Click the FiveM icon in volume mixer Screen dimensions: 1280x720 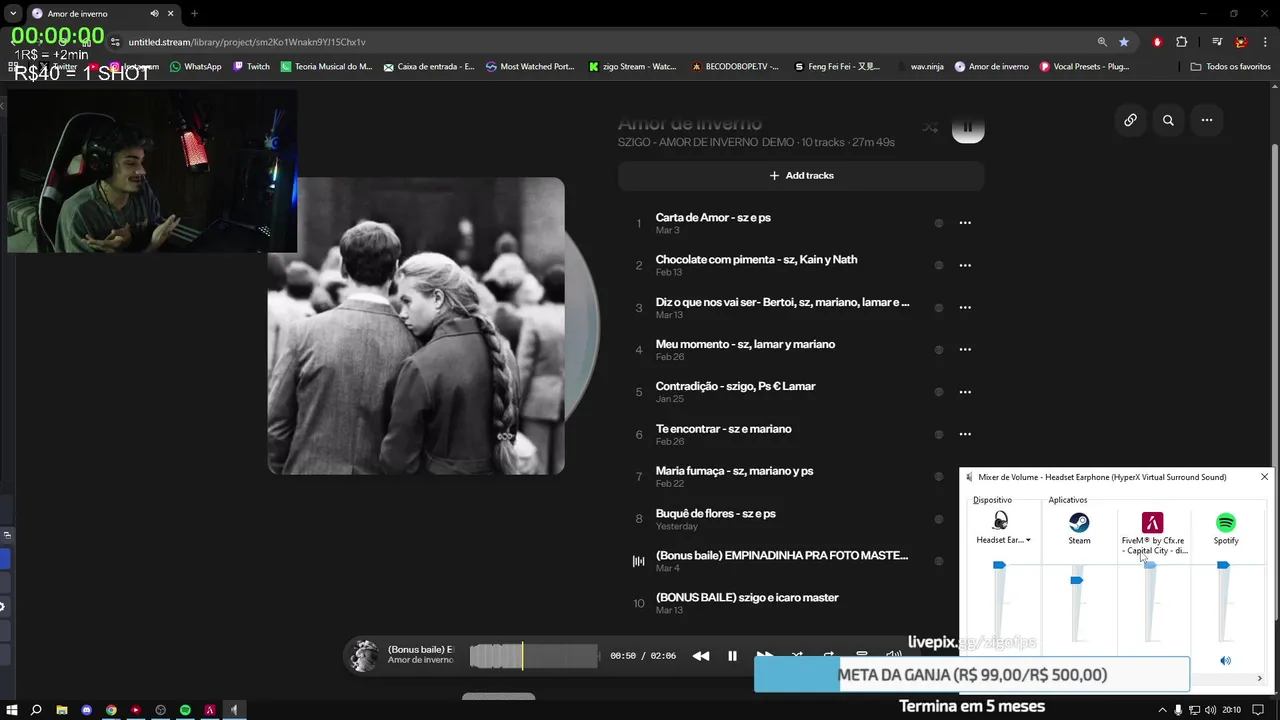(1153, 522)
